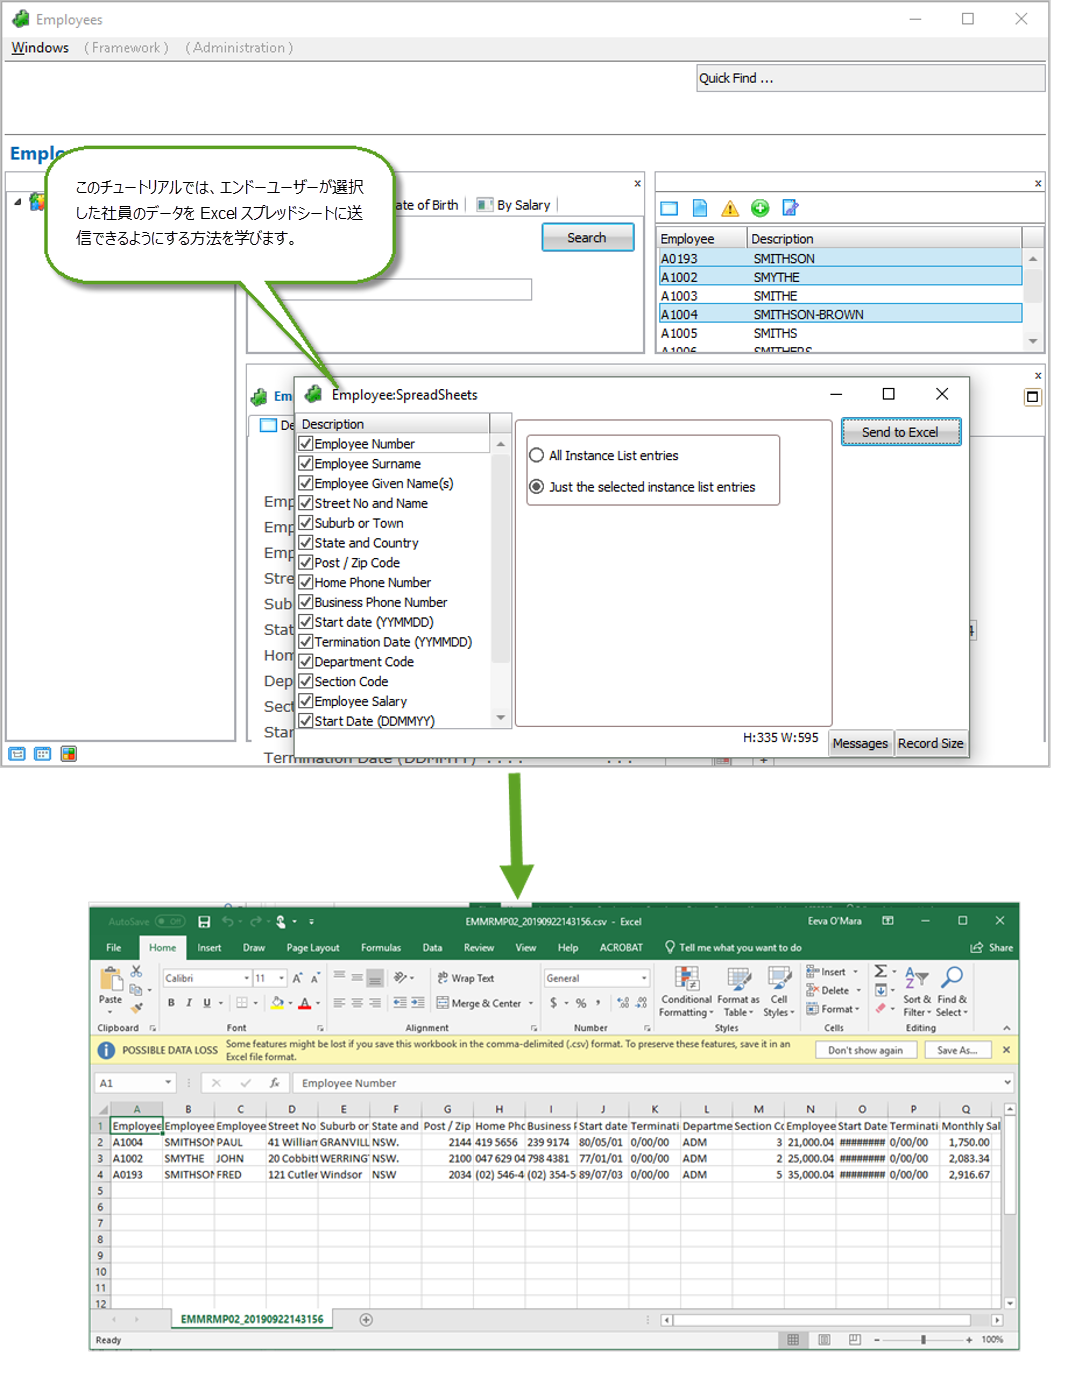Uncheck the Home Phone Number checkbox
Image resolution: width=1075 pixels, height=1384 pixels.
click(306, 582)
